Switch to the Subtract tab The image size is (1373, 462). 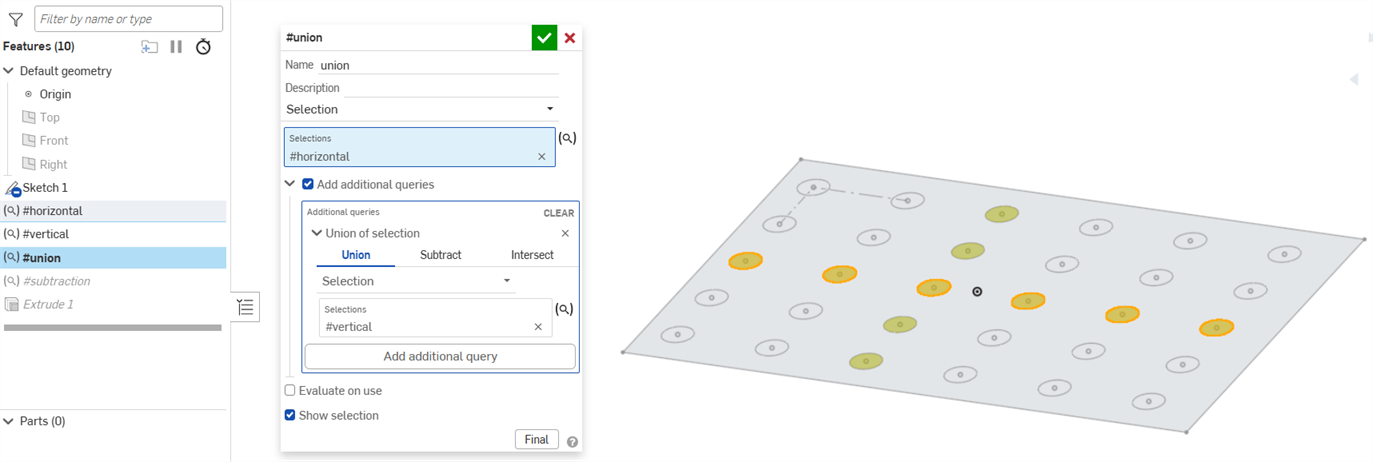pos(440,255)
